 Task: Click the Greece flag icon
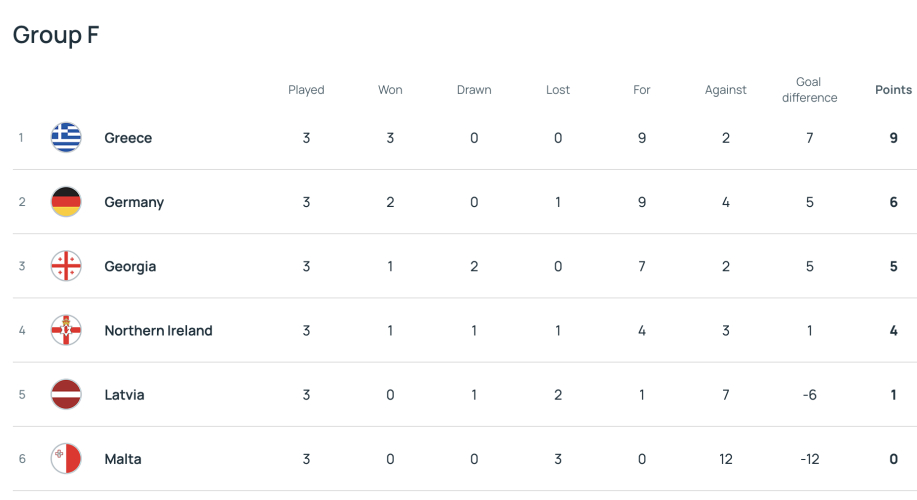[x=66, y=138]
